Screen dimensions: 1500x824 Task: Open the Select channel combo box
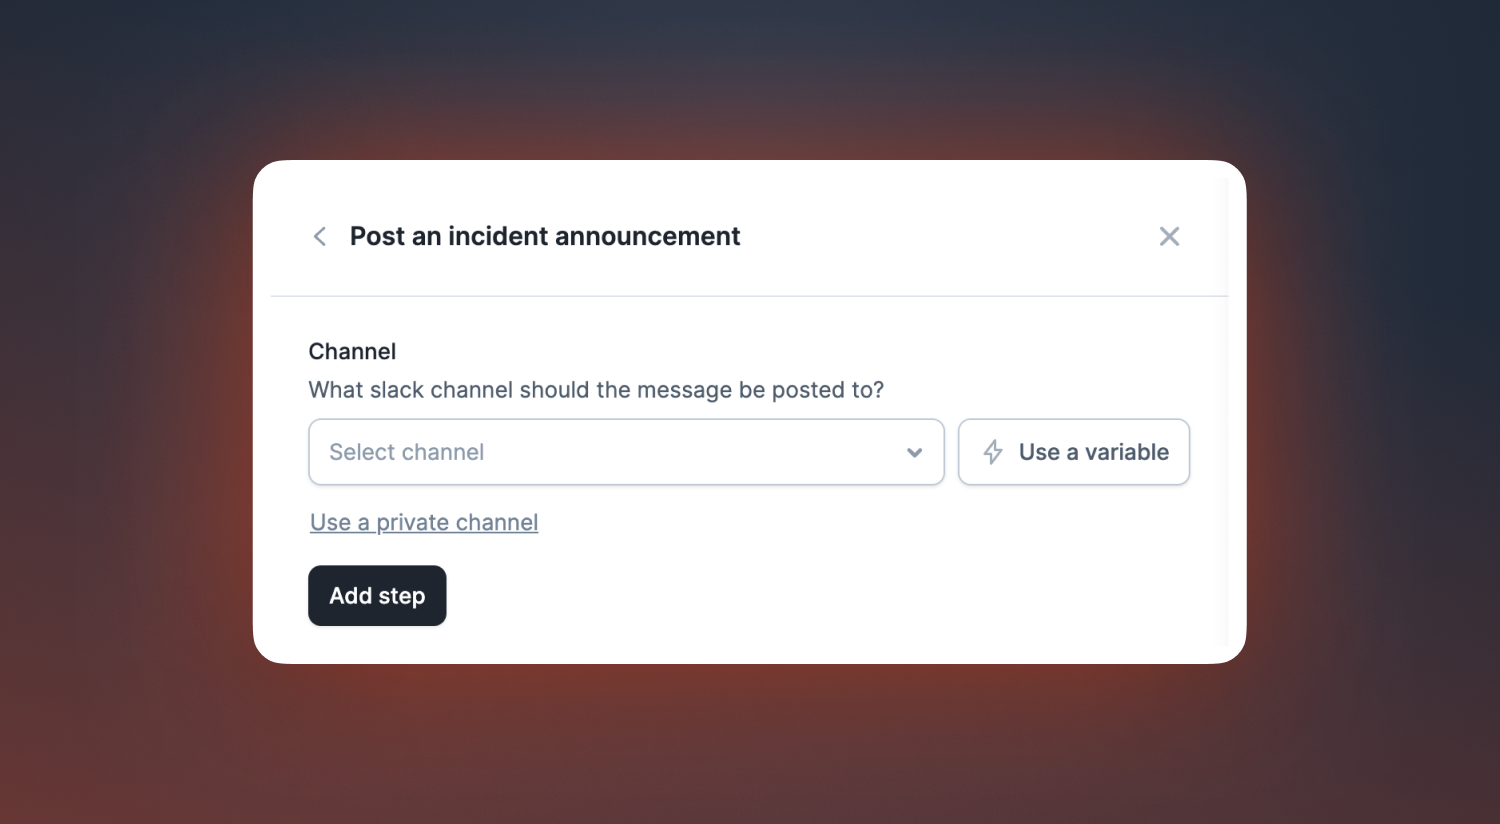[626, 452]
